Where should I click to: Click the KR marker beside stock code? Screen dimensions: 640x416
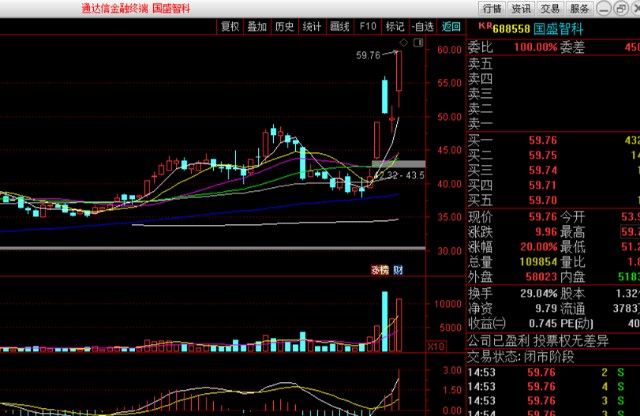coord(485,26)
